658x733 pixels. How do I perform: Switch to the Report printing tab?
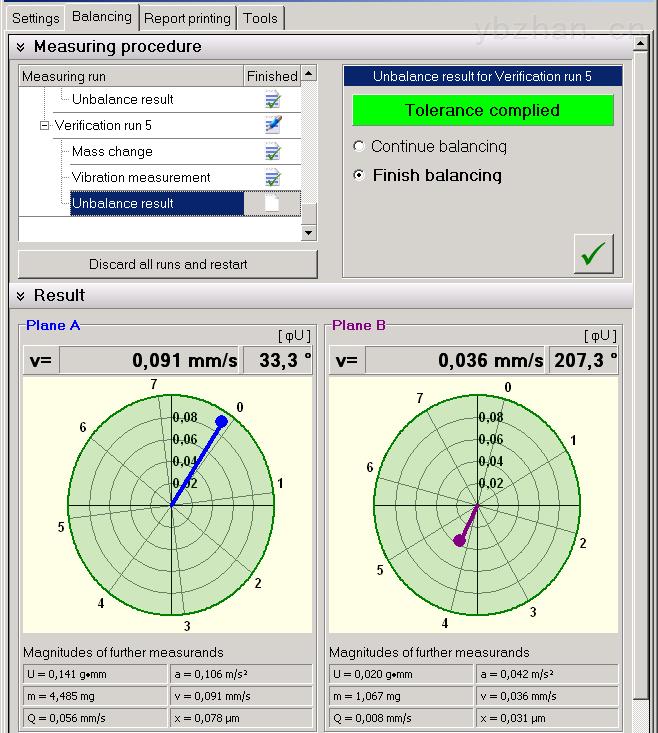(188, 18)
